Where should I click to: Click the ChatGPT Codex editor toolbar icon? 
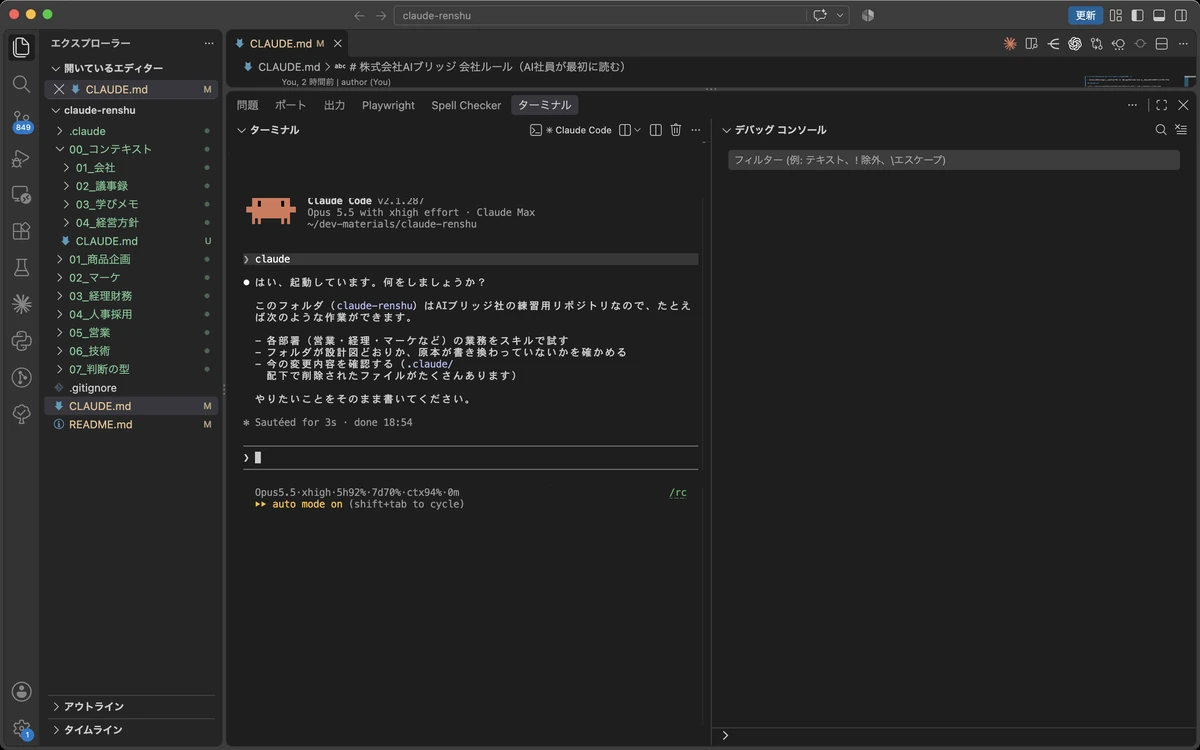(1075, 44)
